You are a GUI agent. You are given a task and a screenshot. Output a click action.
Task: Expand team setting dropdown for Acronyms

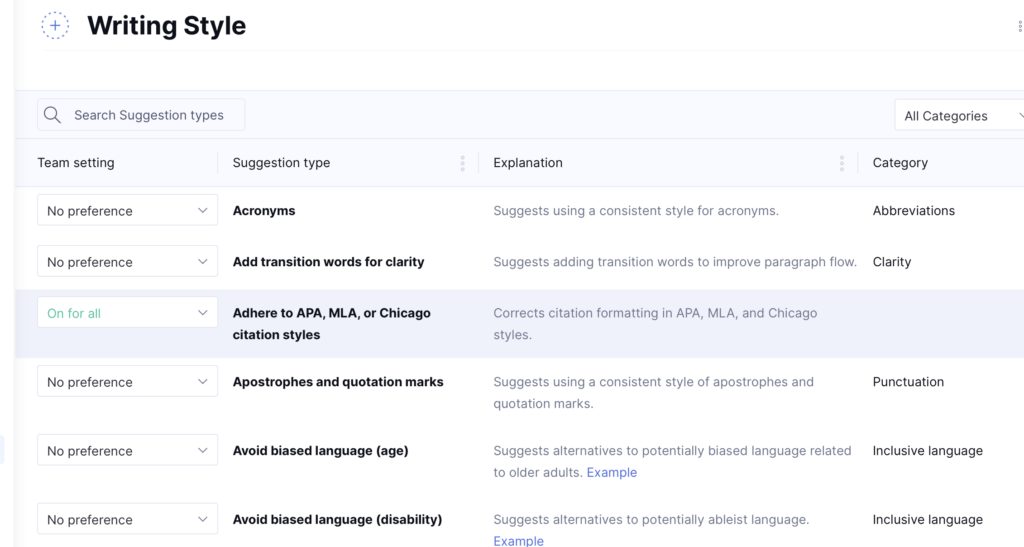(127, 211)
